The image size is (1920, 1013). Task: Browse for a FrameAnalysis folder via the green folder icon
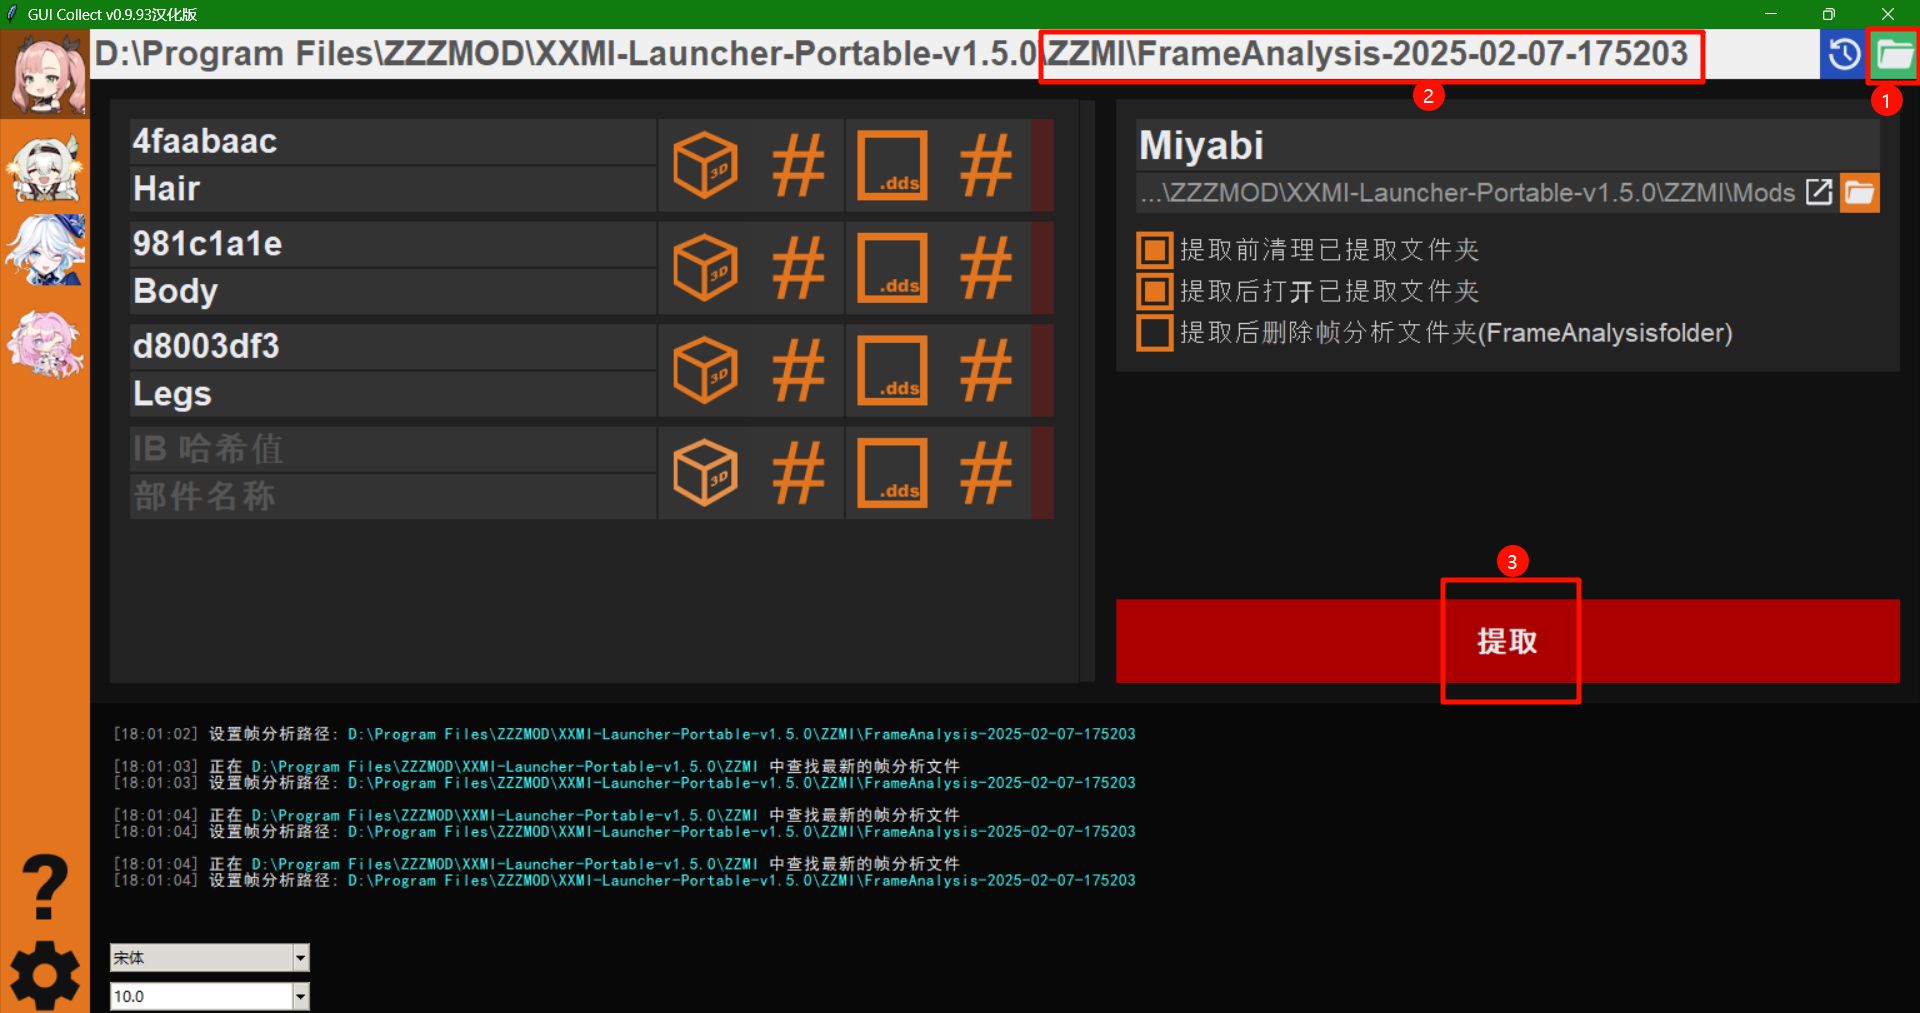point(1893,54)
